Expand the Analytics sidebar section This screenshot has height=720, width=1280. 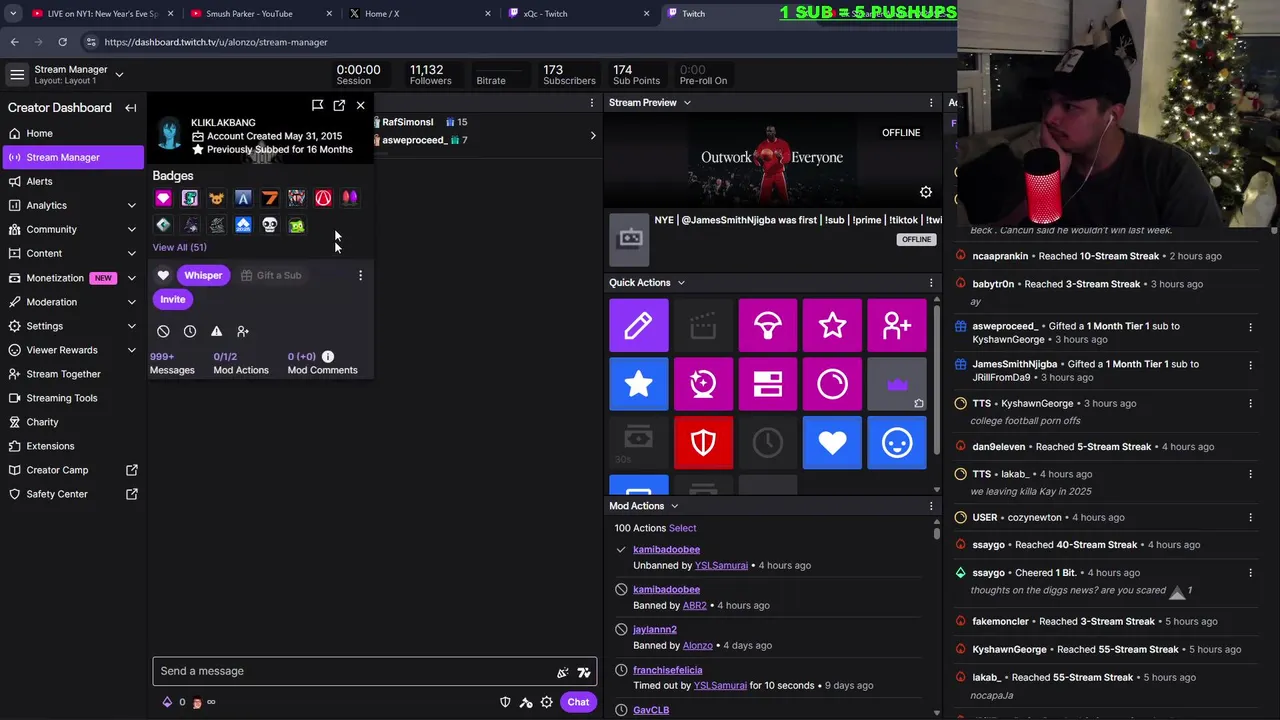point(131,205)
